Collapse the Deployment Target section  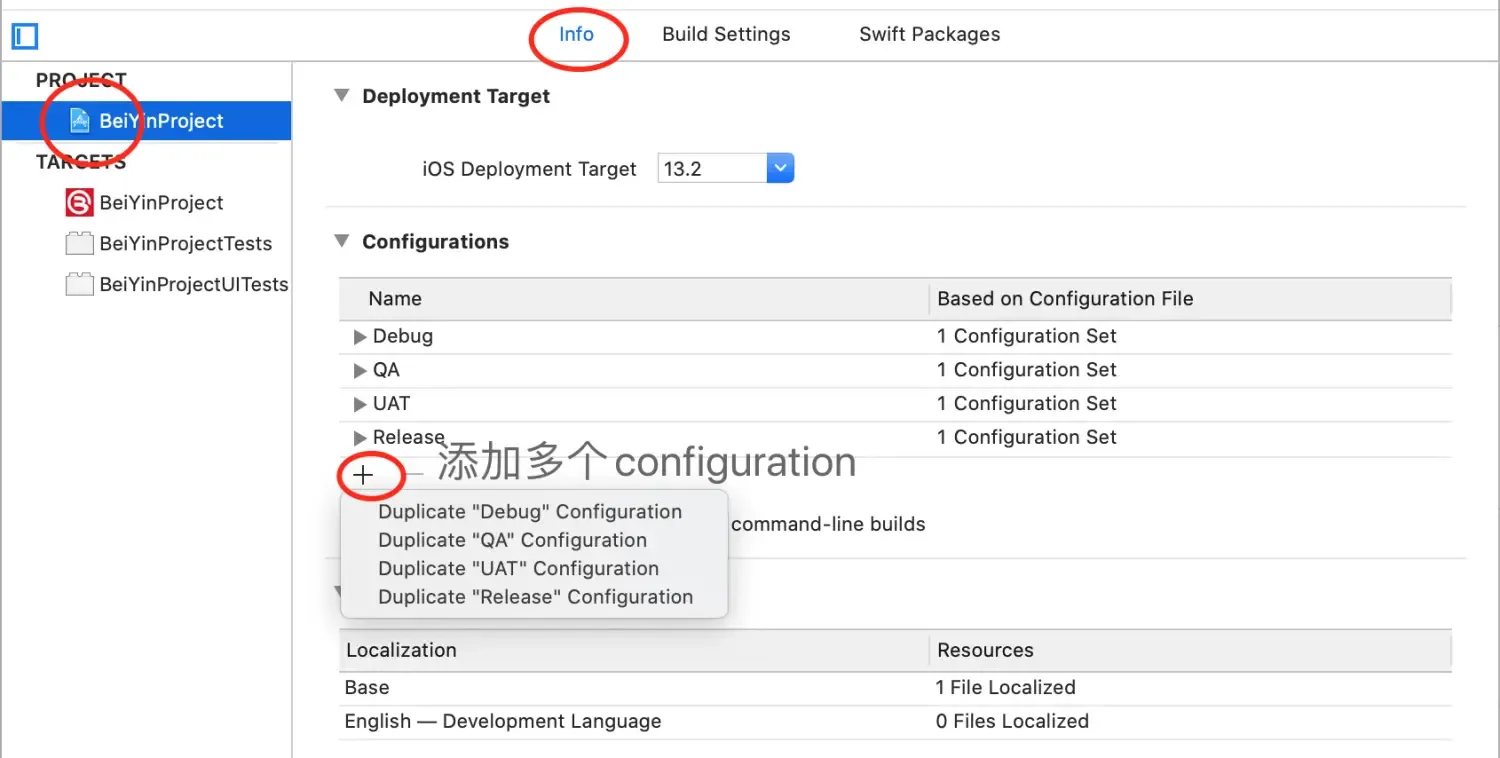click(341, 95)
